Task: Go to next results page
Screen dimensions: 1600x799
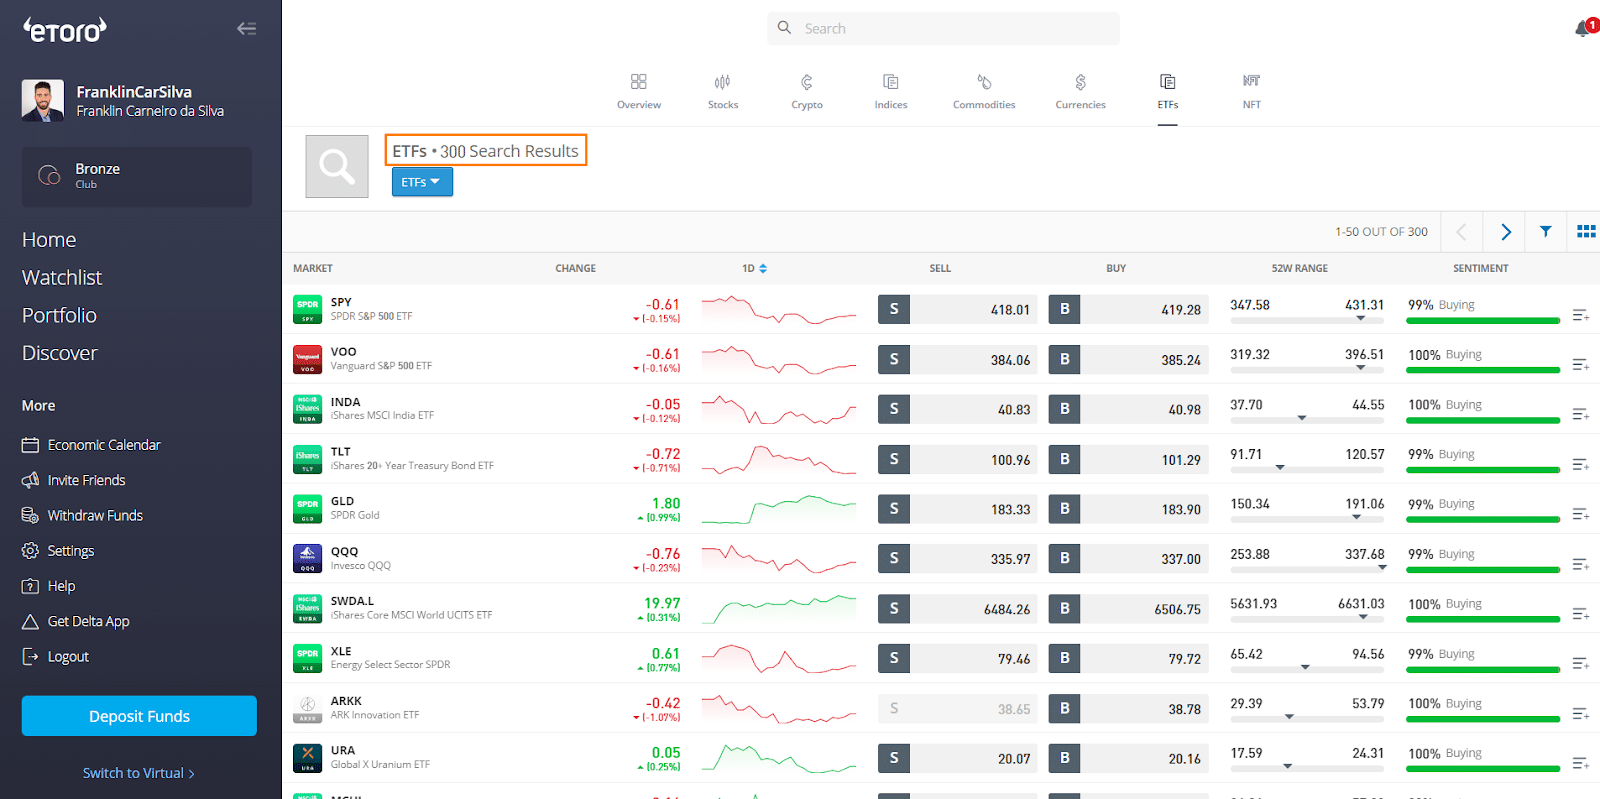Action: point(1505,232)
